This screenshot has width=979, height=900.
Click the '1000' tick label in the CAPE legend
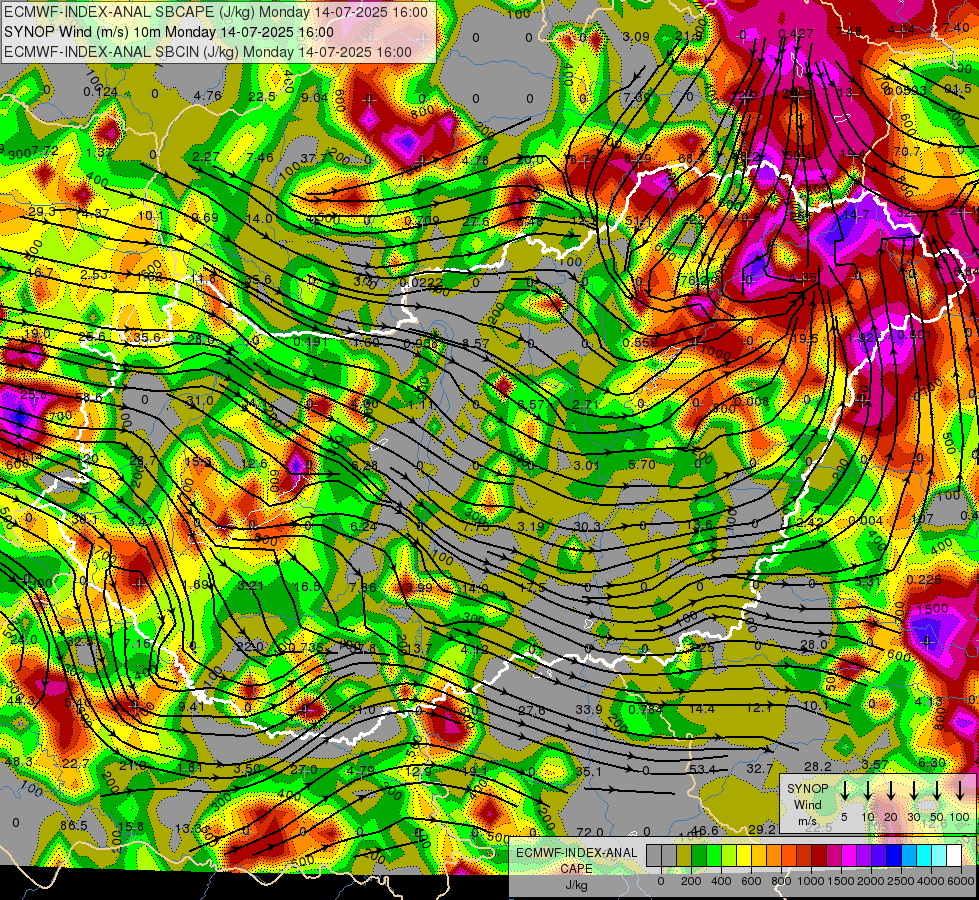tap(811, 881)
